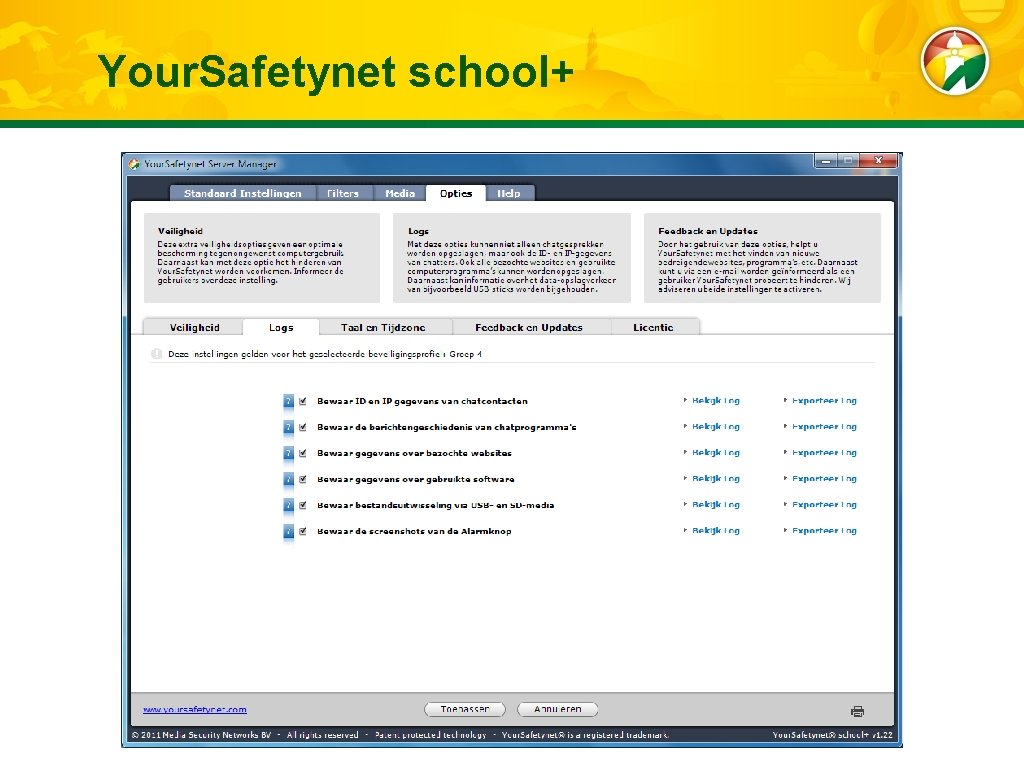Switch to the Filters tab
This screenshot has height=768, width=1024.
343,193
